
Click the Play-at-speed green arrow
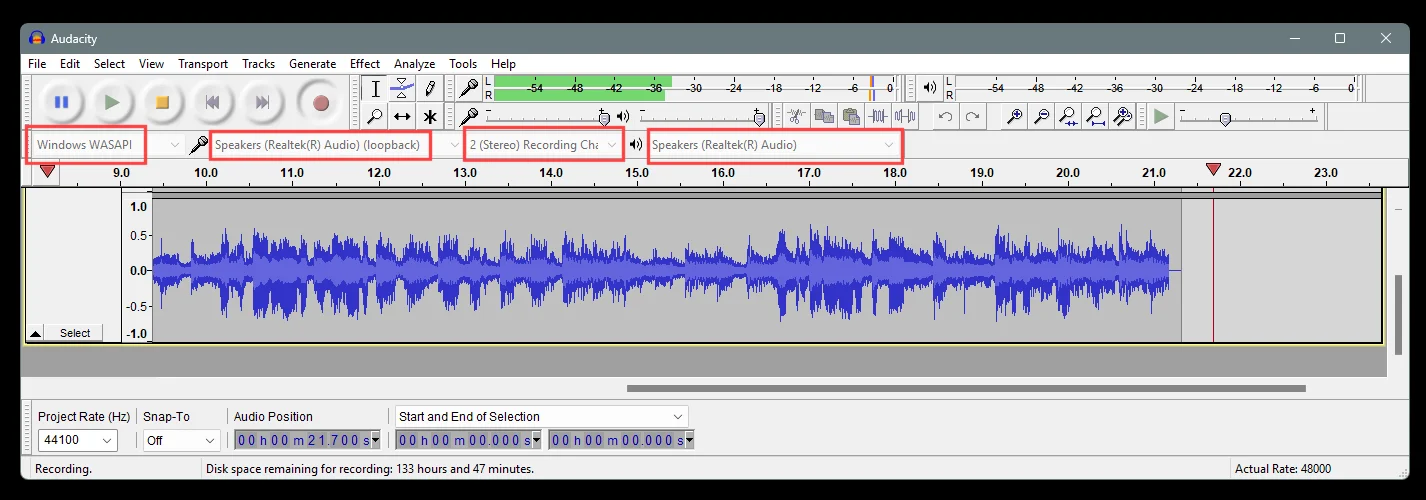pos(1160,117)
